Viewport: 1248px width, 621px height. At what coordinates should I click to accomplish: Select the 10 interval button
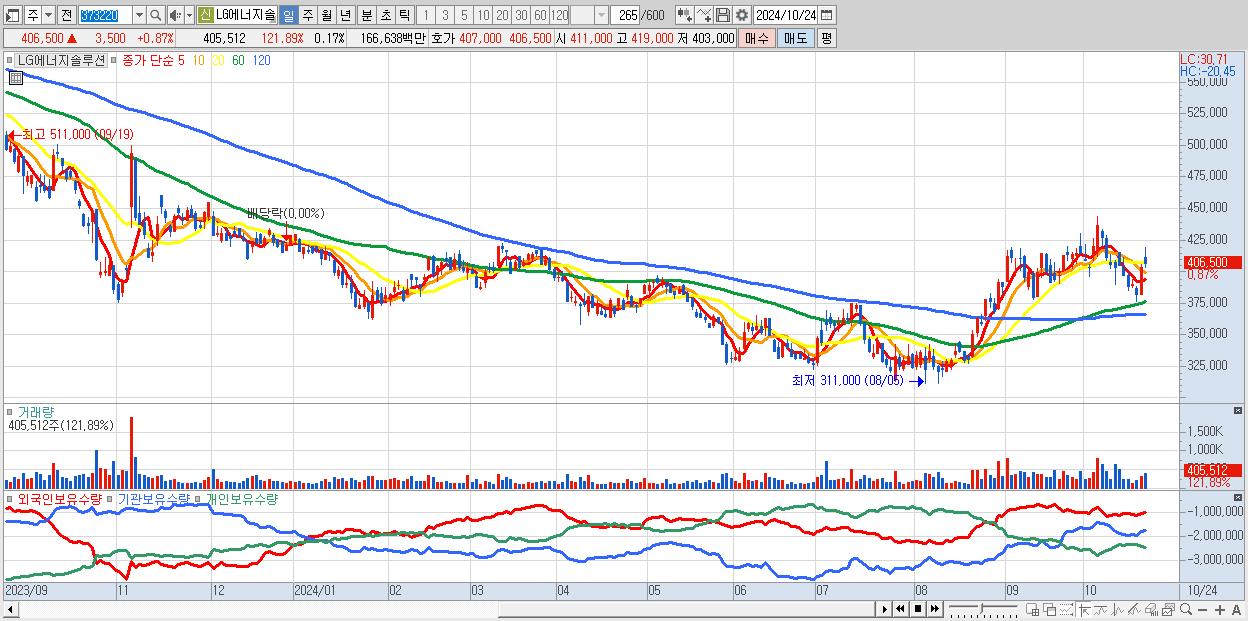point(483,16)
